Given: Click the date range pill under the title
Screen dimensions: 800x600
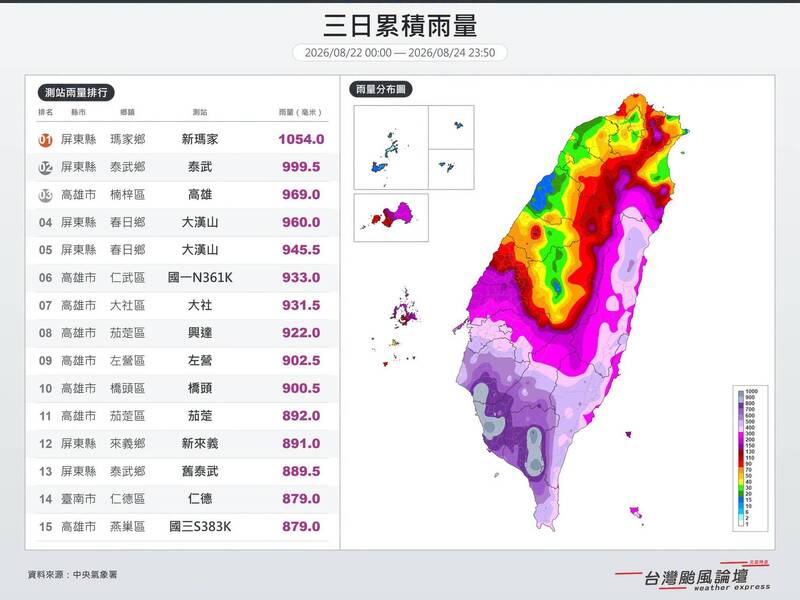Looking at the screenshot, I should (x=400, y=53).
